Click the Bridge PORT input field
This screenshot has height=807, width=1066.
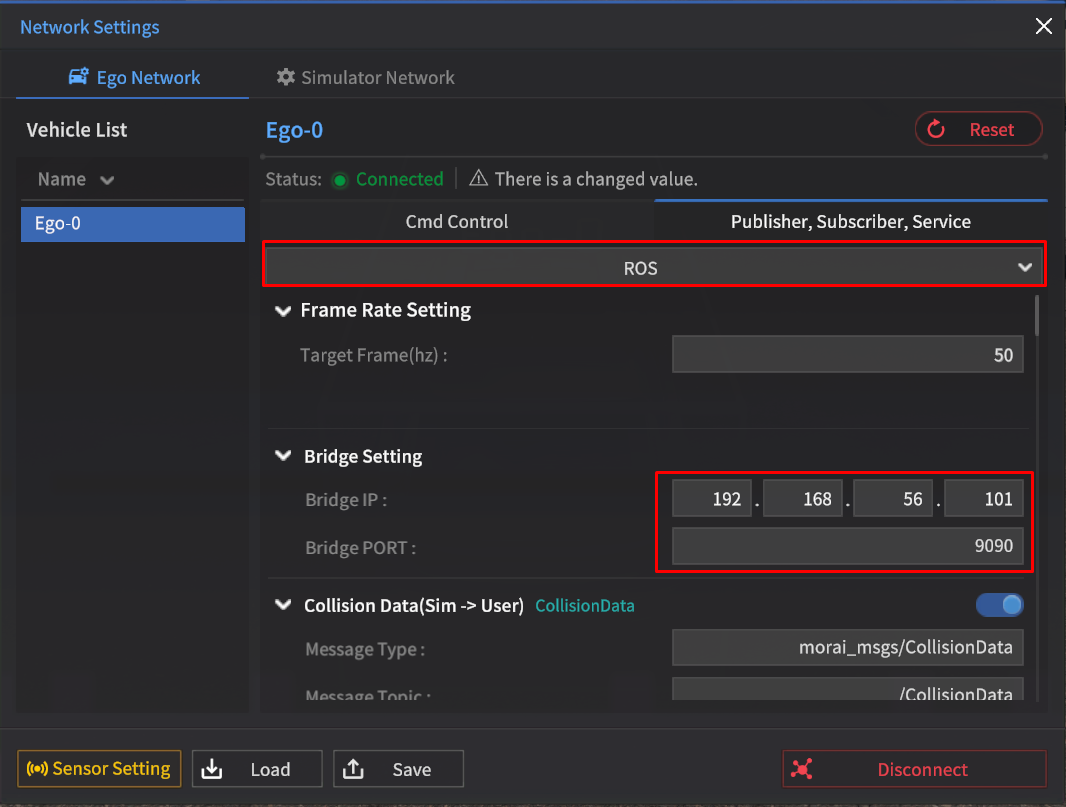[847, 547]
